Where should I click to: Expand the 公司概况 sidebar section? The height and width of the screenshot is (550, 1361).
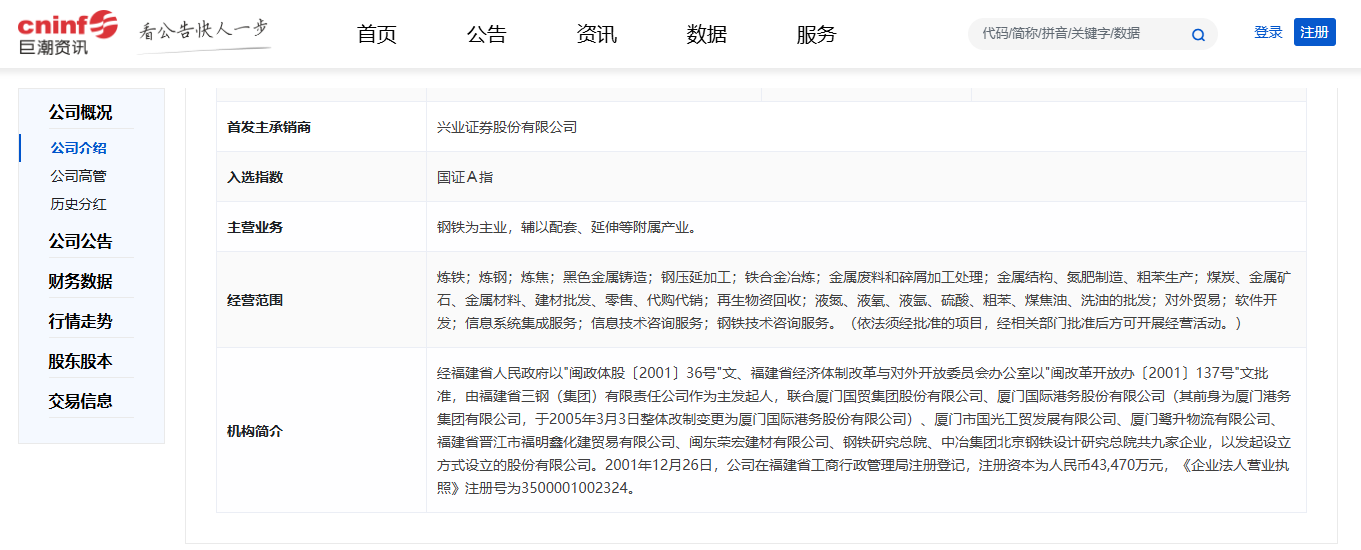[x=81, y=112]
